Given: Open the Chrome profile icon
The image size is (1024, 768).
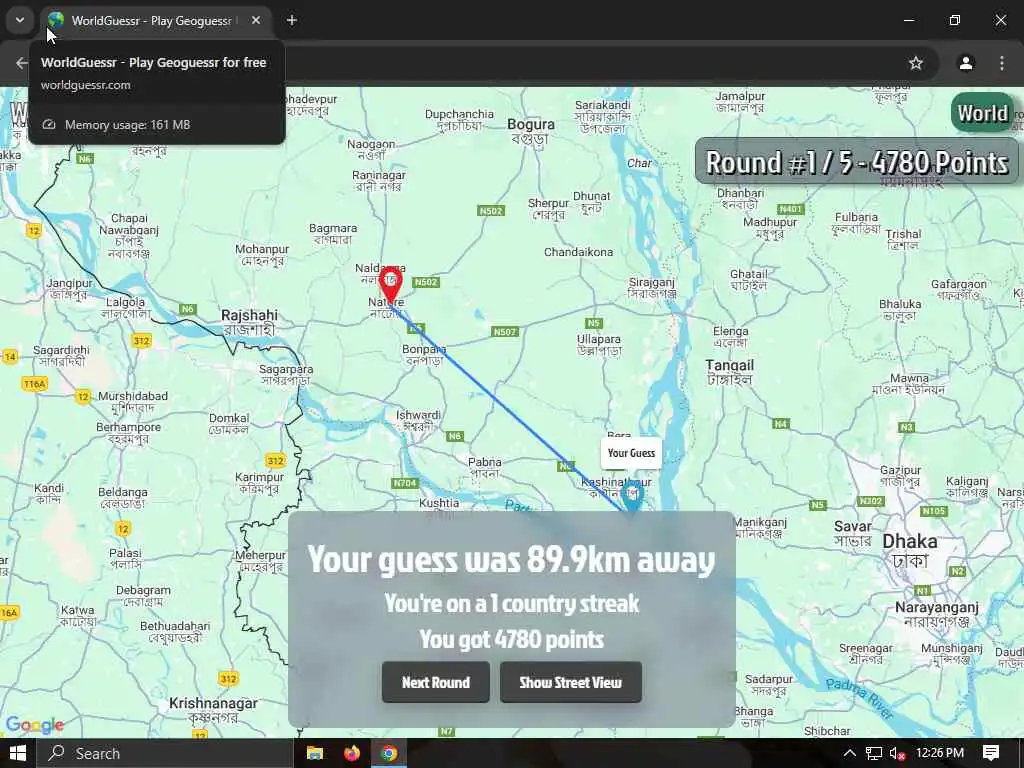Looking at the screenshot, I should pos(966,63).
